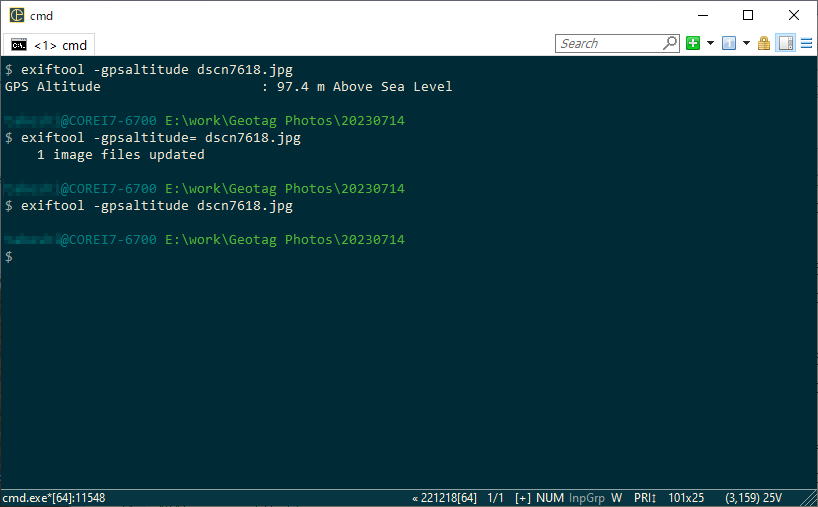818x507 pixels.
Task: Click the console icon on cmd tab
Action: coord(19,45)
